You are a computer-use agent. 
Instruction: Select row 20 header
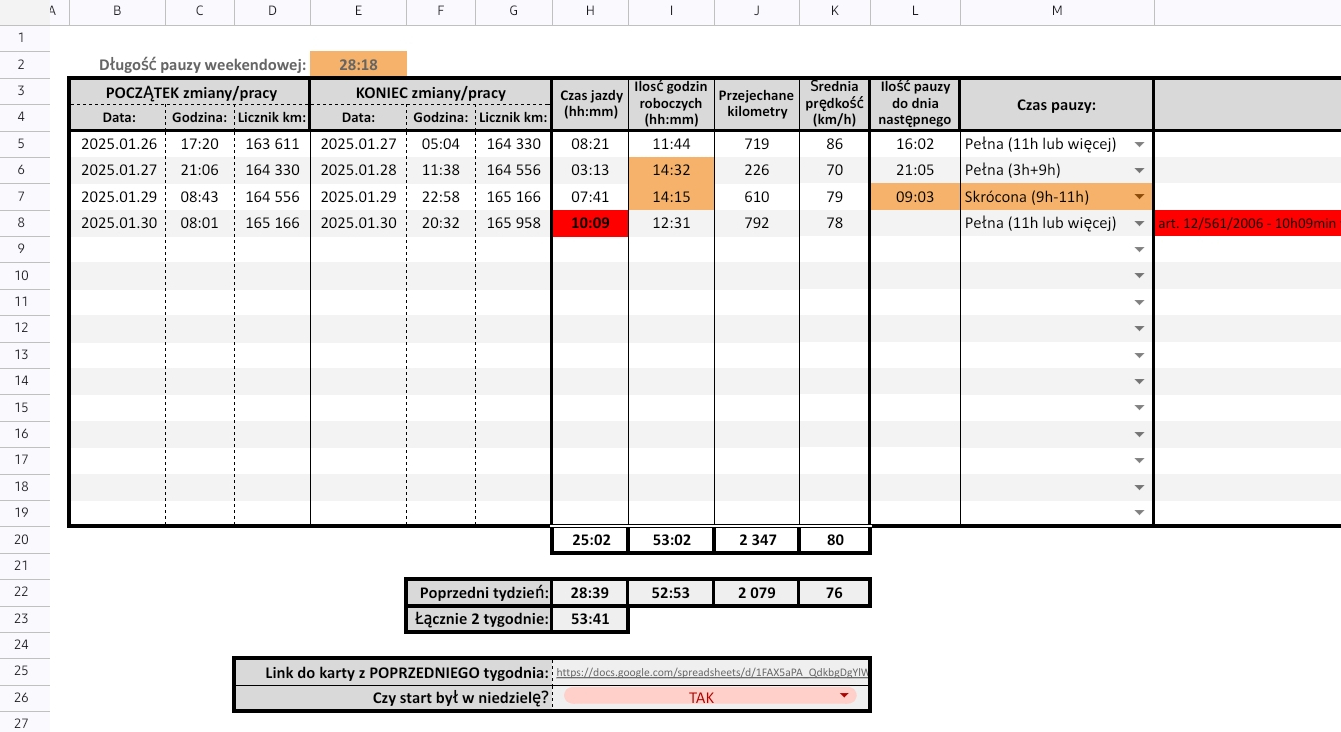(x=24, y=540)
